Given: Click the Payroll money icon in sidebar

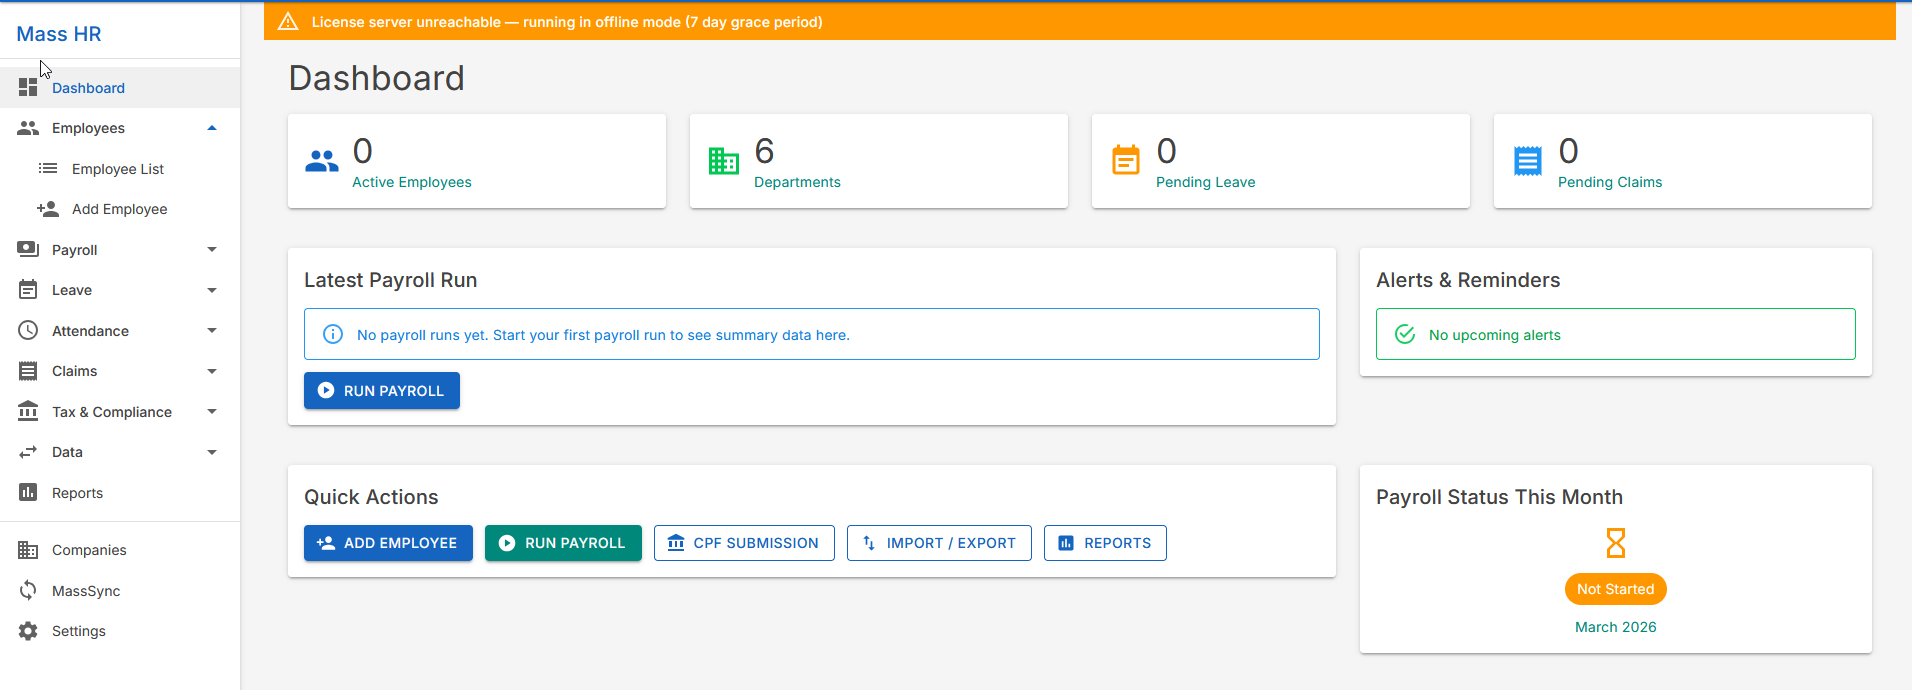Looking at the screenshot, I should [x=28, y=249].
